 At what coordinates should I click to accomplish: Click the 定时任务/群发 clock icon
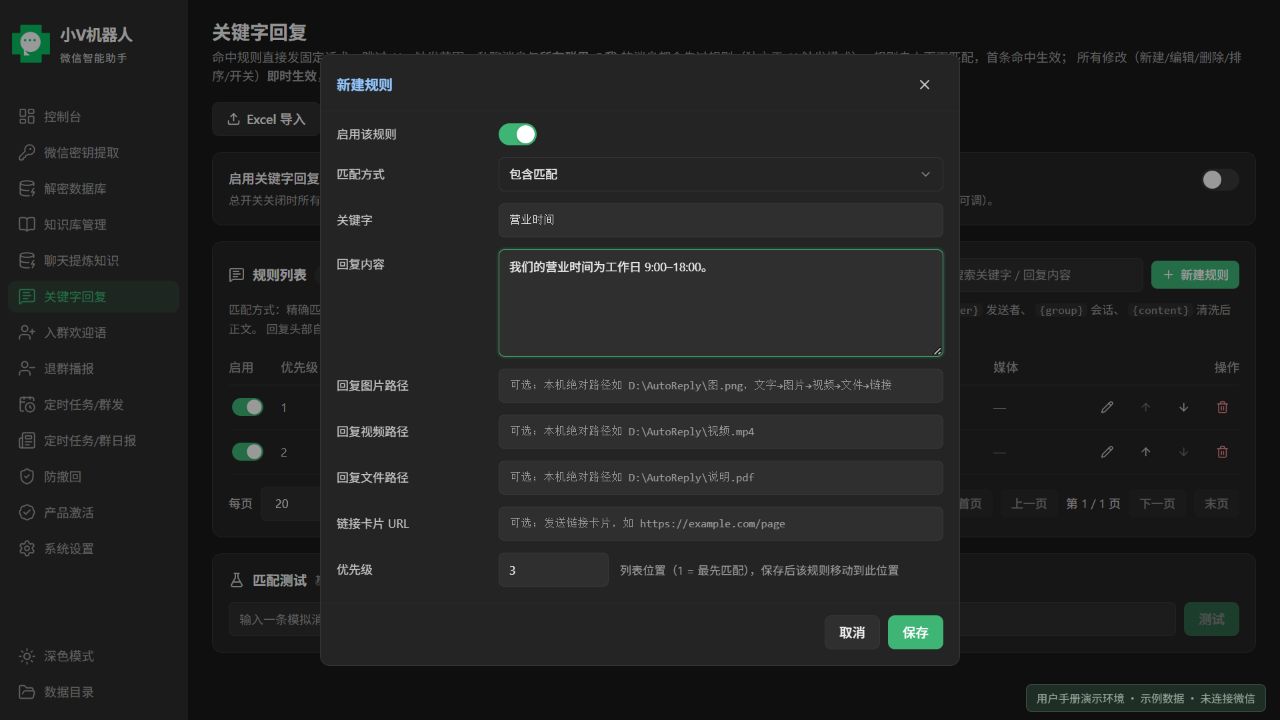[x=27, y=404]
